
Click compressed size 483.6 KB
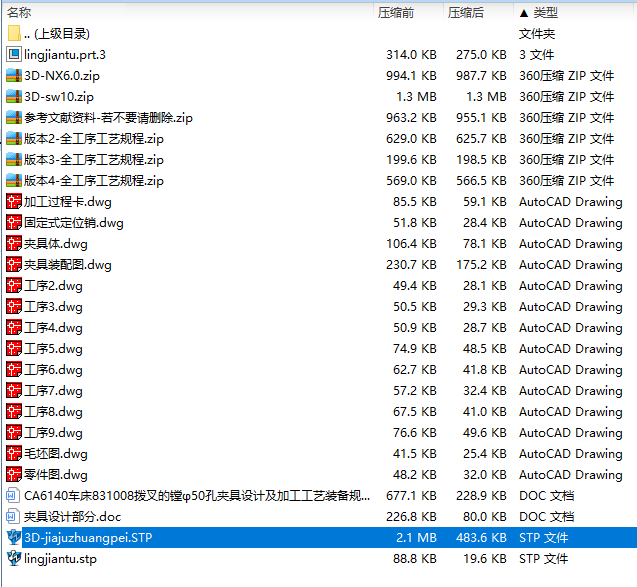[x=481, y=537]
